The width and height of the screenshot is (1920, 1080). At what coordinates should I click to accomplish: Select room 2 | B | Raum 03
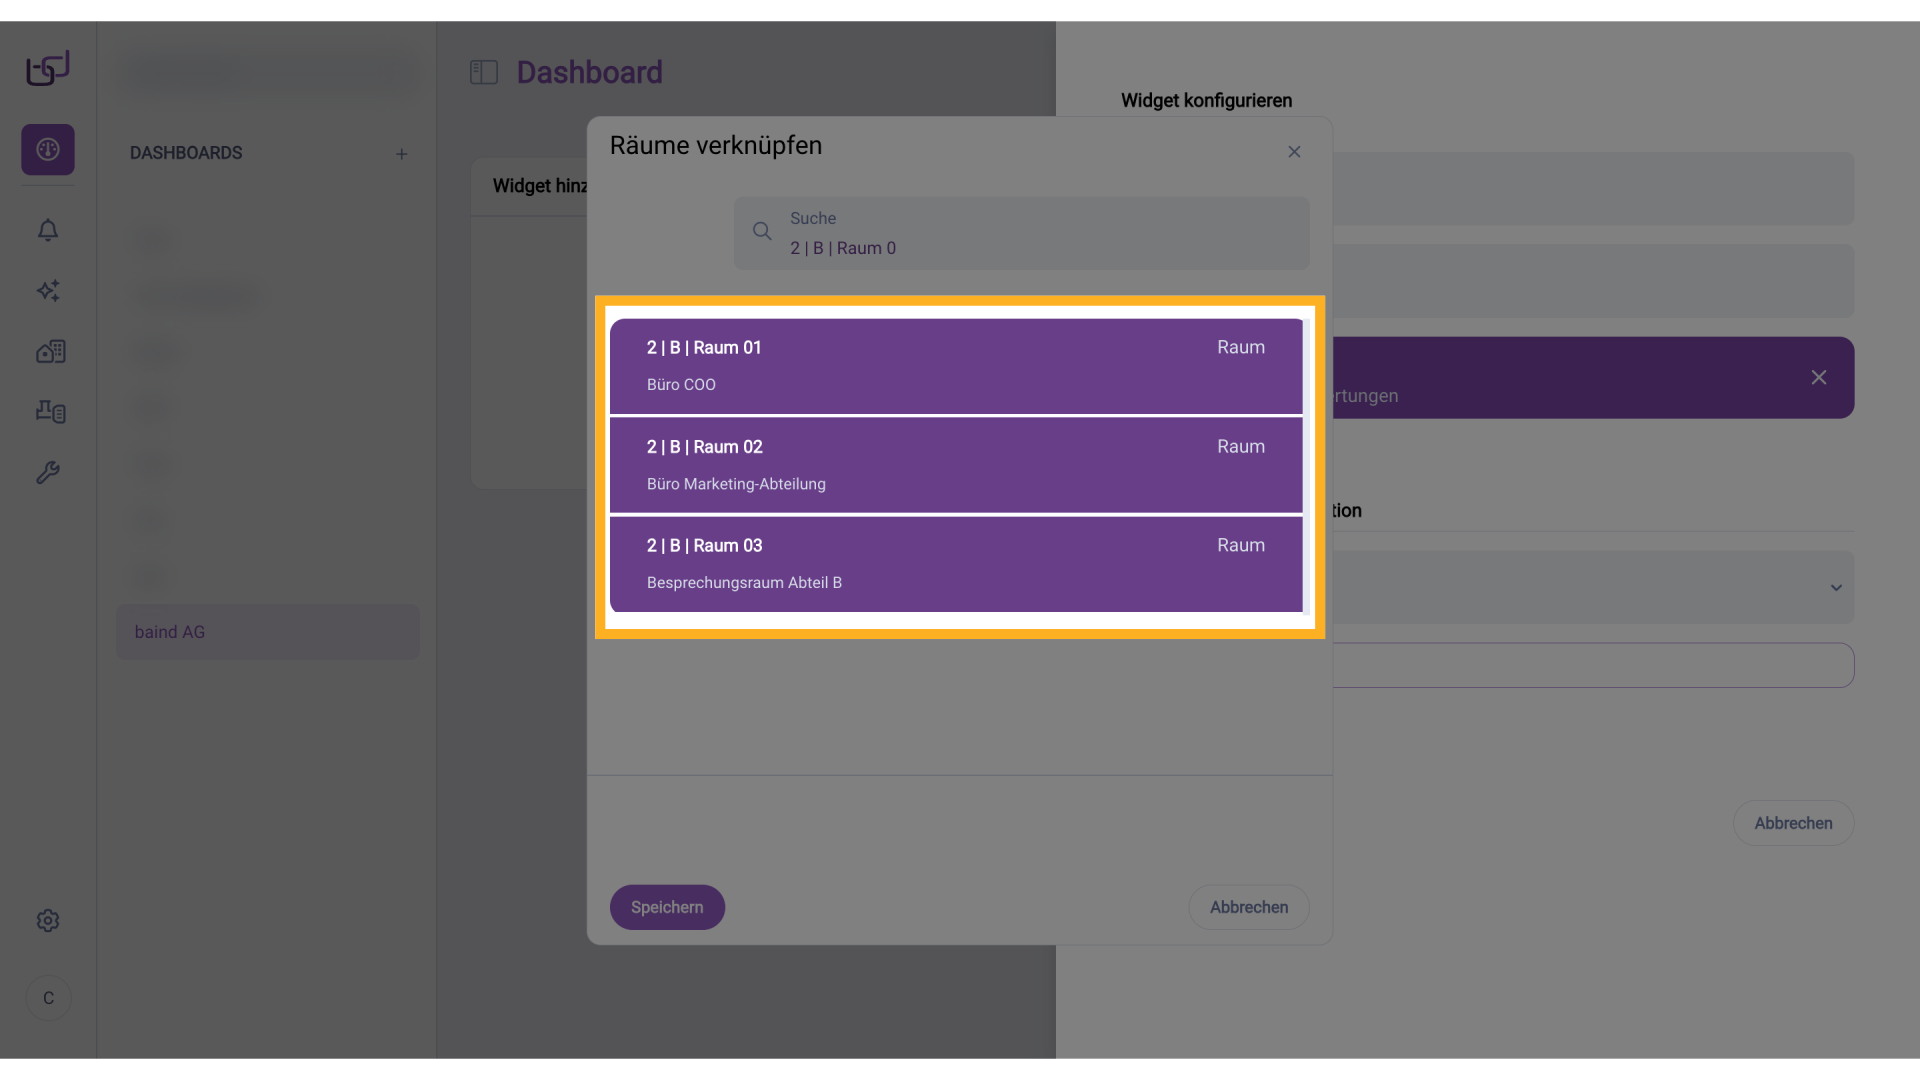pos(955,564)
